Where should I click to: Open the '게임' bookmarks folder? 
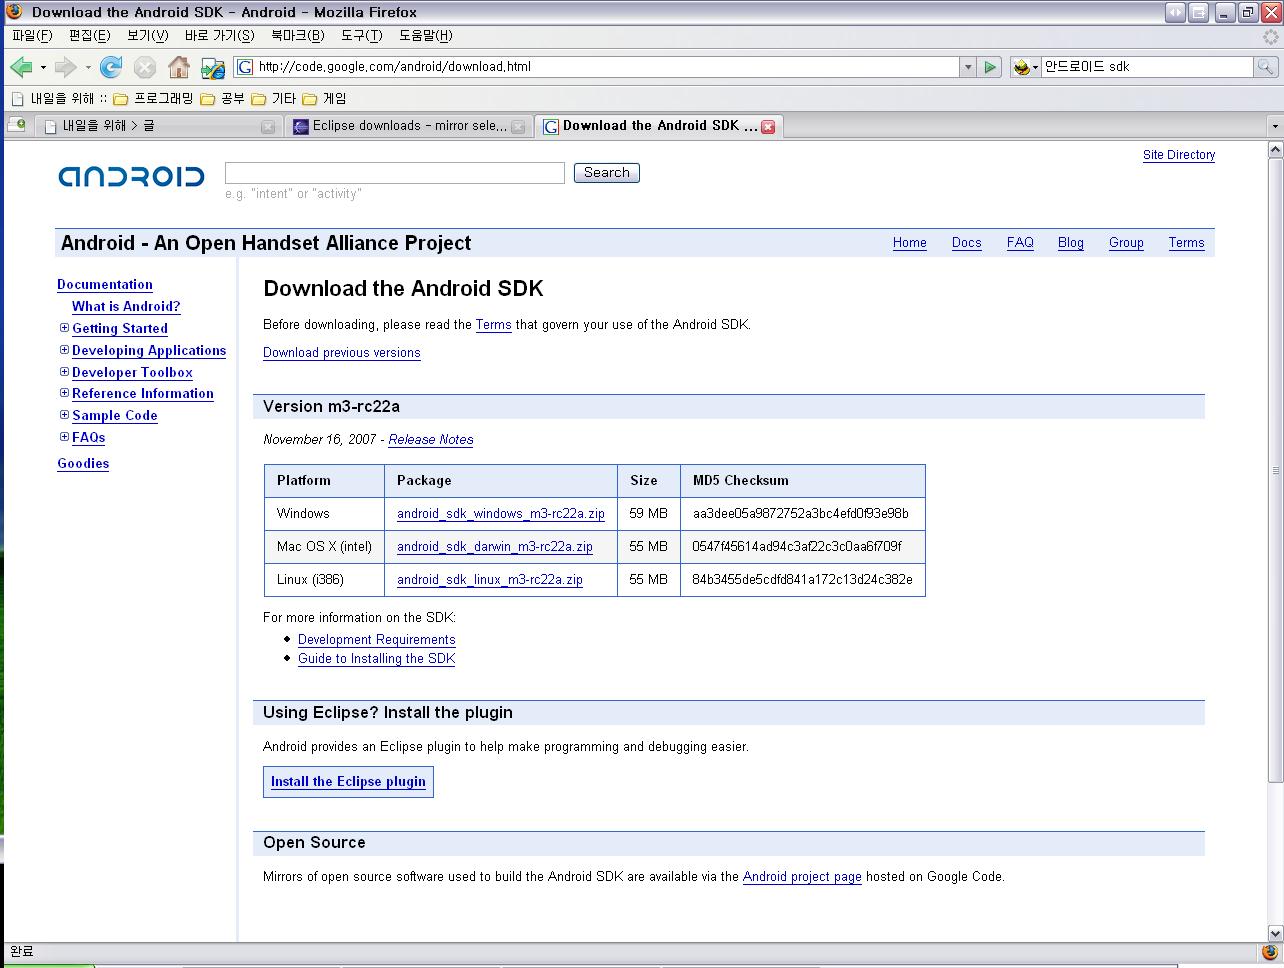tap(324, 98)
